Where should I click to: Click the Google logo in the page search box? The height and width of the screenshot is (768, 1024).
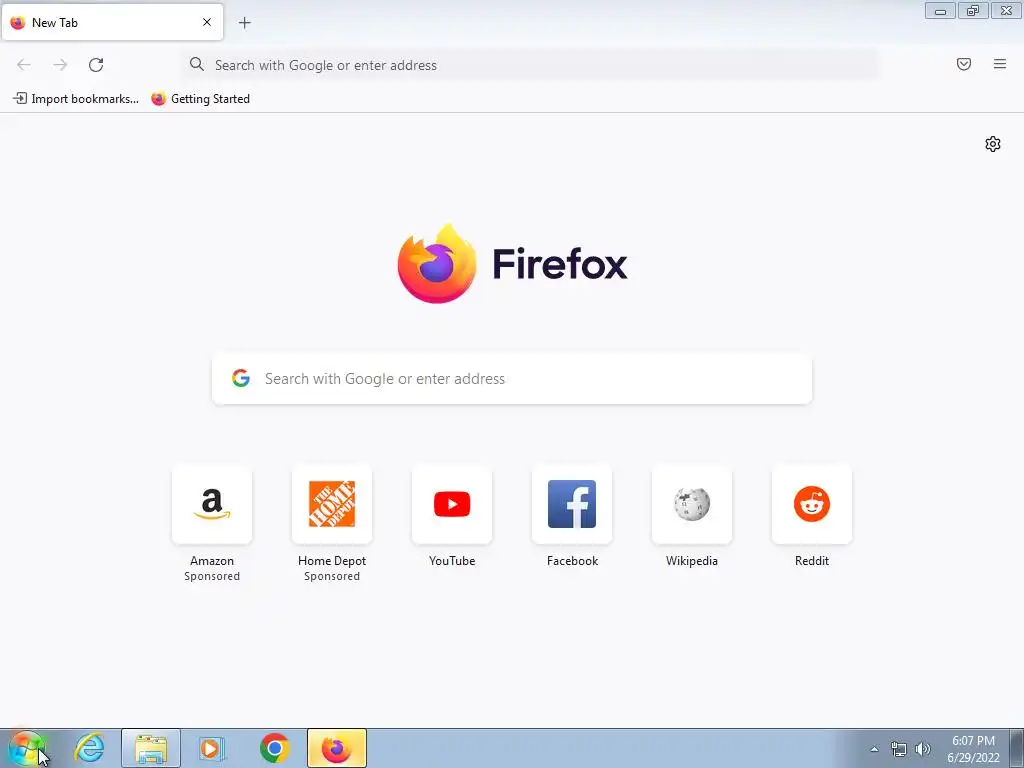(x=240, y=378)
